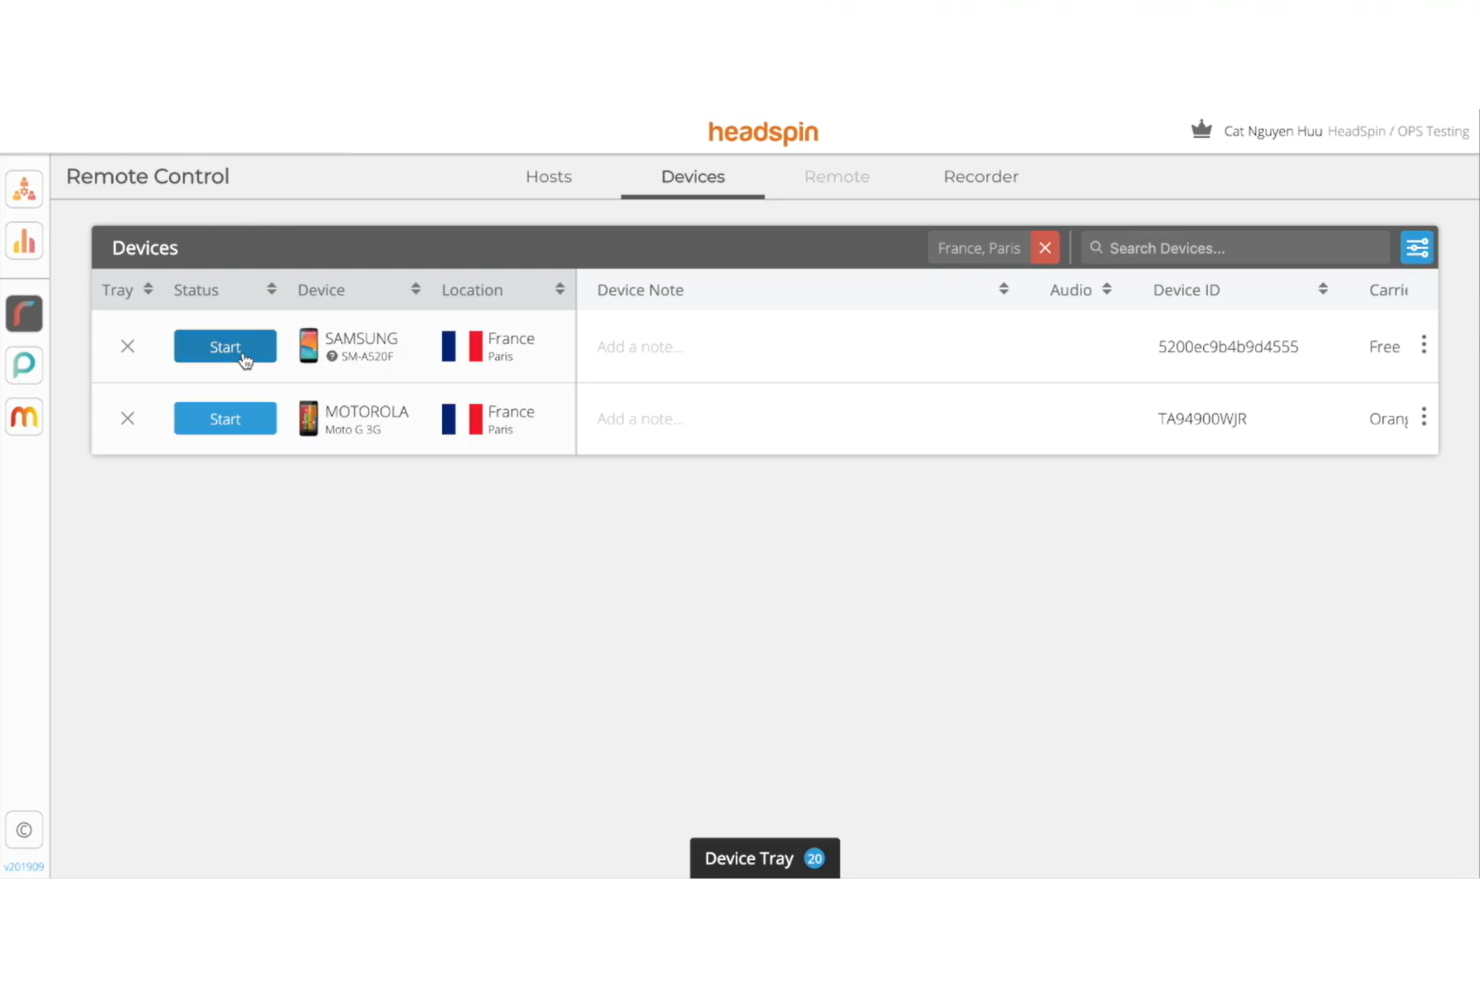1480x987 pixels.
Task: Open the Remote tab
Action: coord(837,177)
